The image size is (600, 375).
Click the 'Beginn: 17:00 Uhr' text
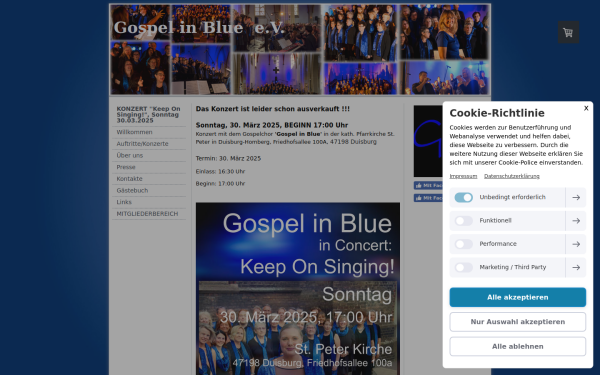tap(220, 184)
